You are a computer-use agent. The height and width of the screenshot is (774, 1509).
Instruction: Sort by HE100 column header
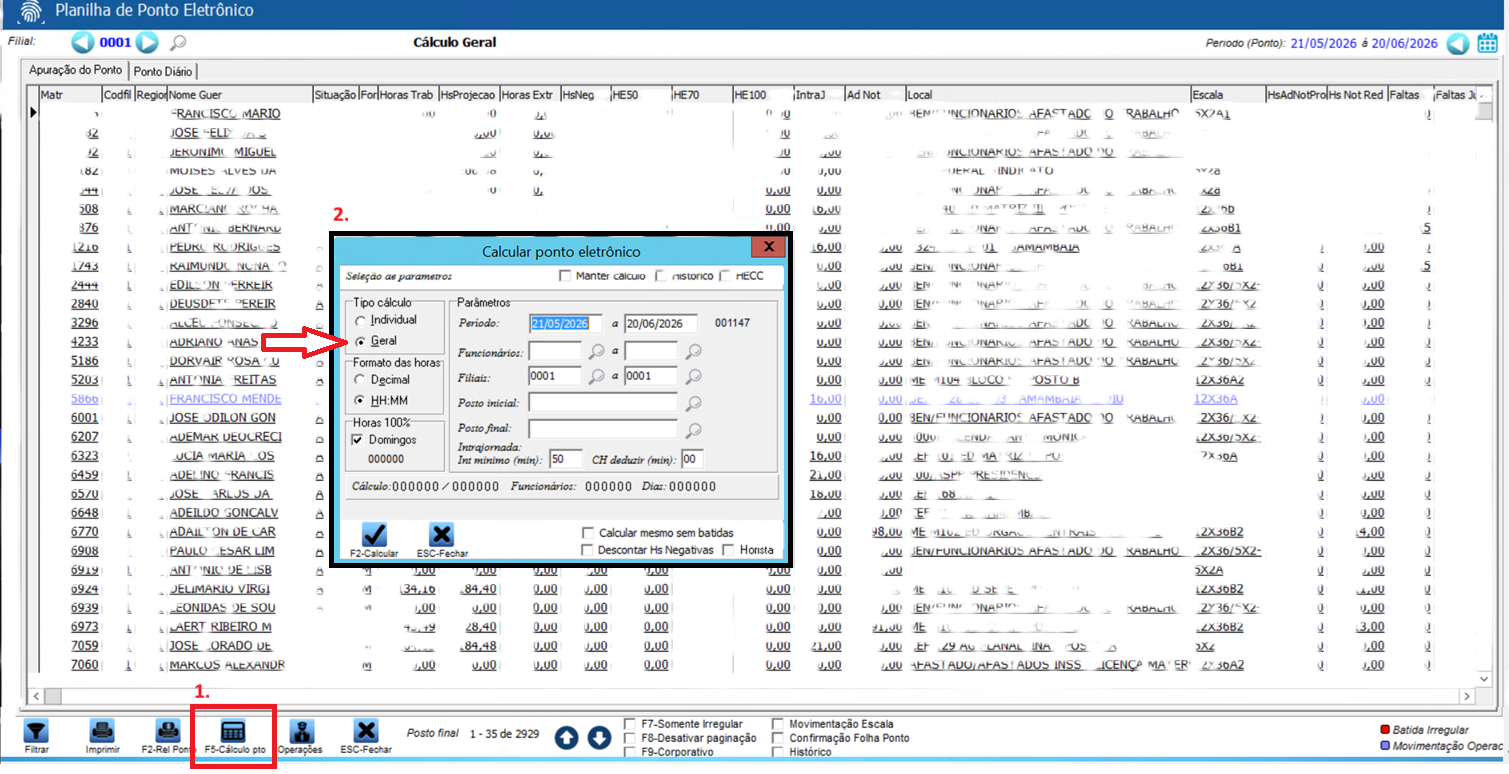click(x=762, y=95)
